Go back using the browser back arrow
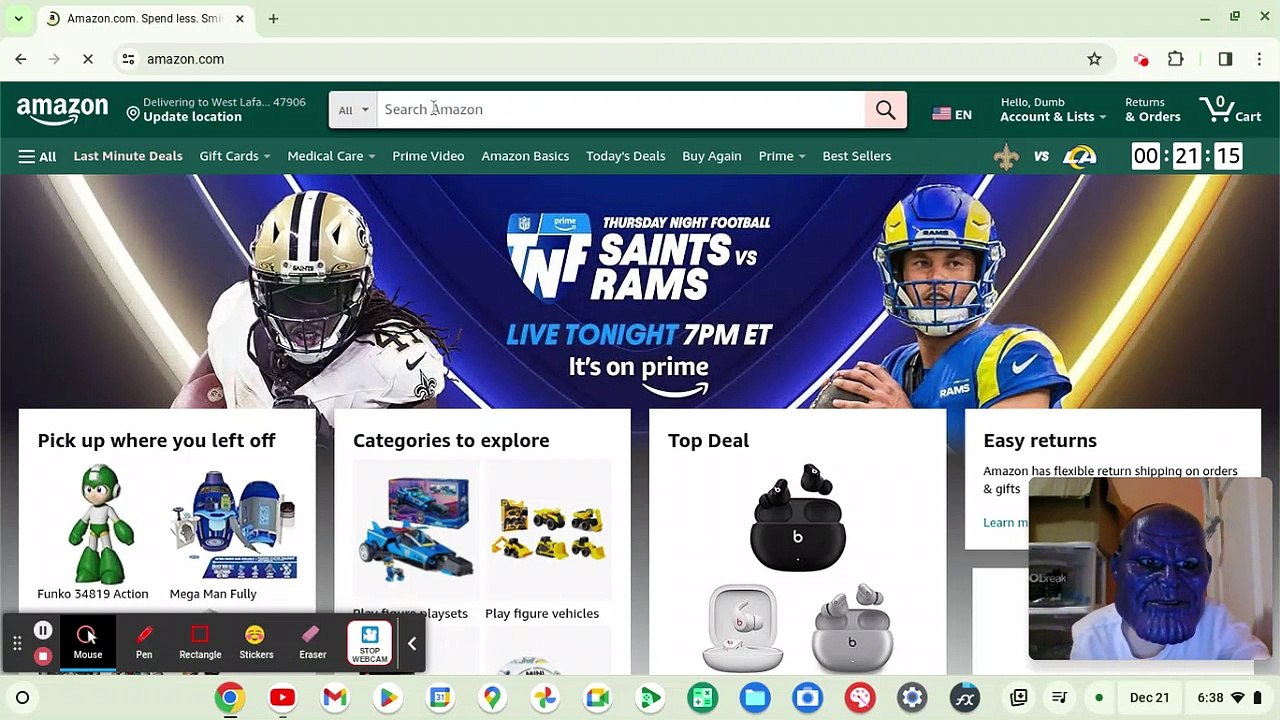 click(x=21, y=59)
